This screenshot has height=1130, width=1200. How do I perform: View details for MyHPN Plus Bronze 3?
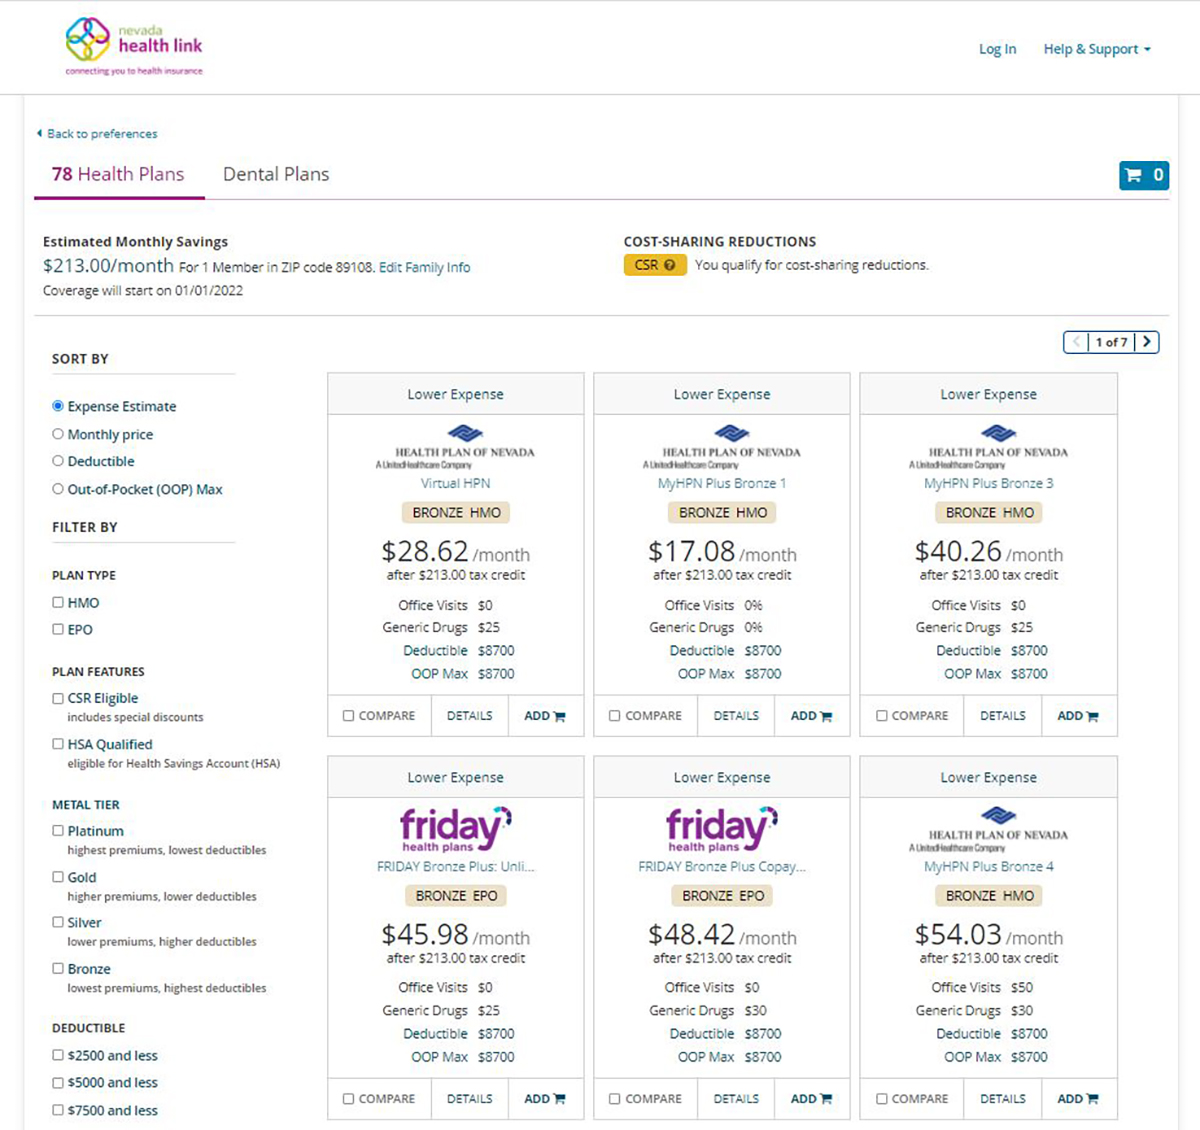click(x=1003, y=716)
